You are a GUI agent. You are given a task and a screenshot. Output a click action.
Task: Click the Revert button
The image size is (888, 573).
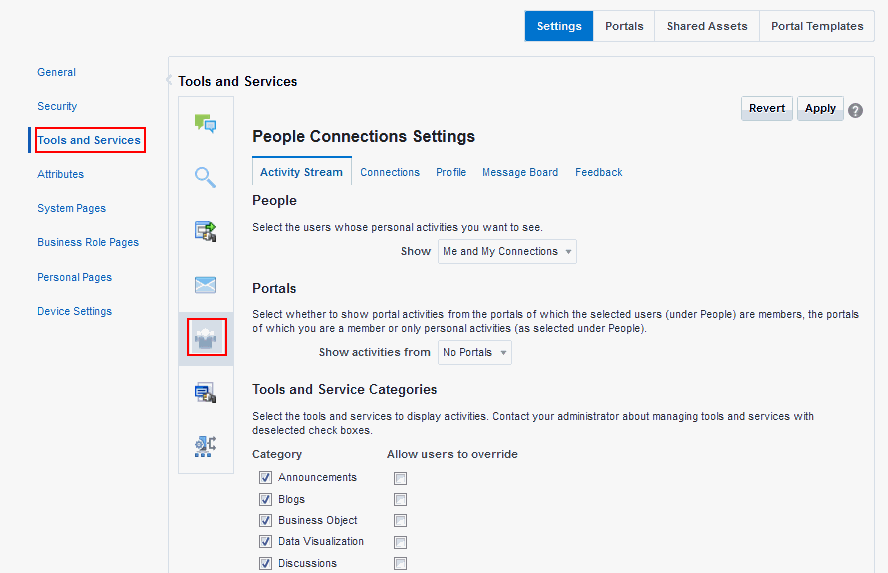pos(767,108)
